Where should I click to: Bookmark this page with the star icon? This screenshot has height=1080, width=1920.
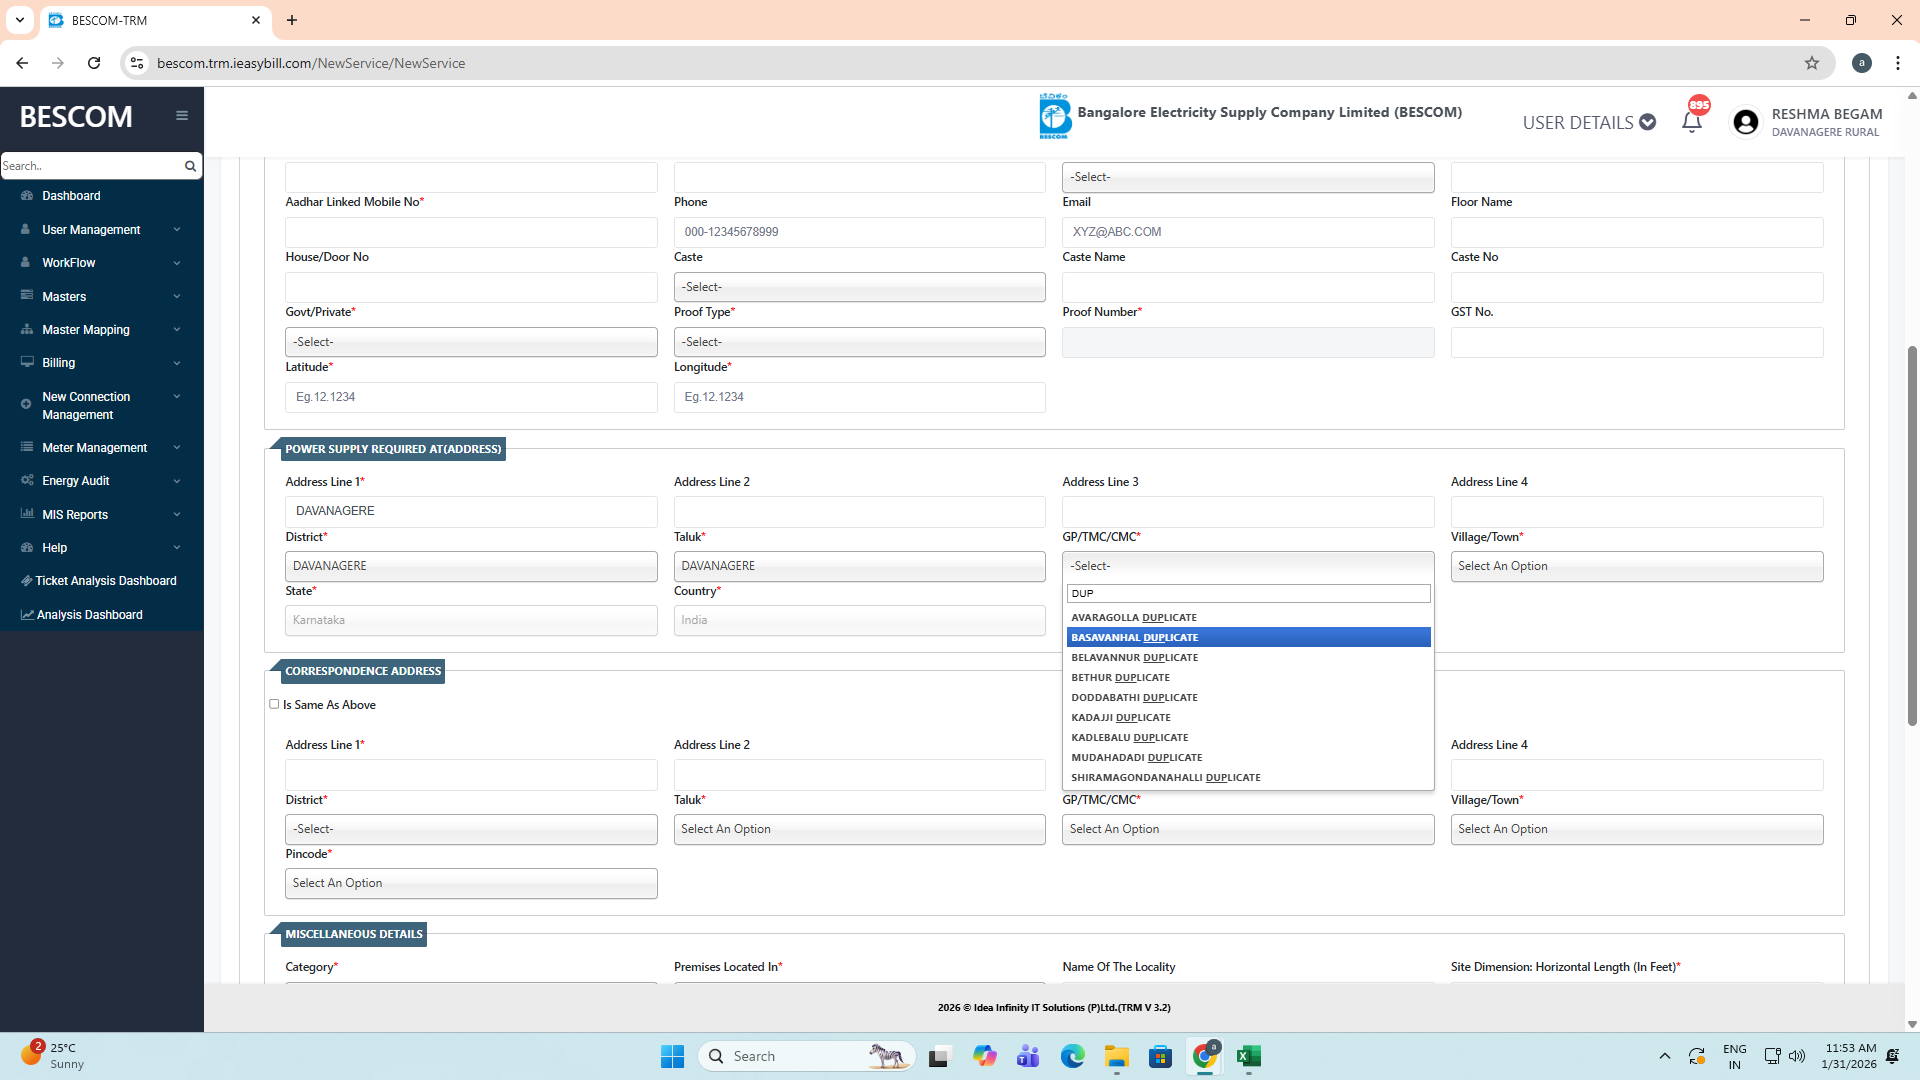[x=1811, y=63]
